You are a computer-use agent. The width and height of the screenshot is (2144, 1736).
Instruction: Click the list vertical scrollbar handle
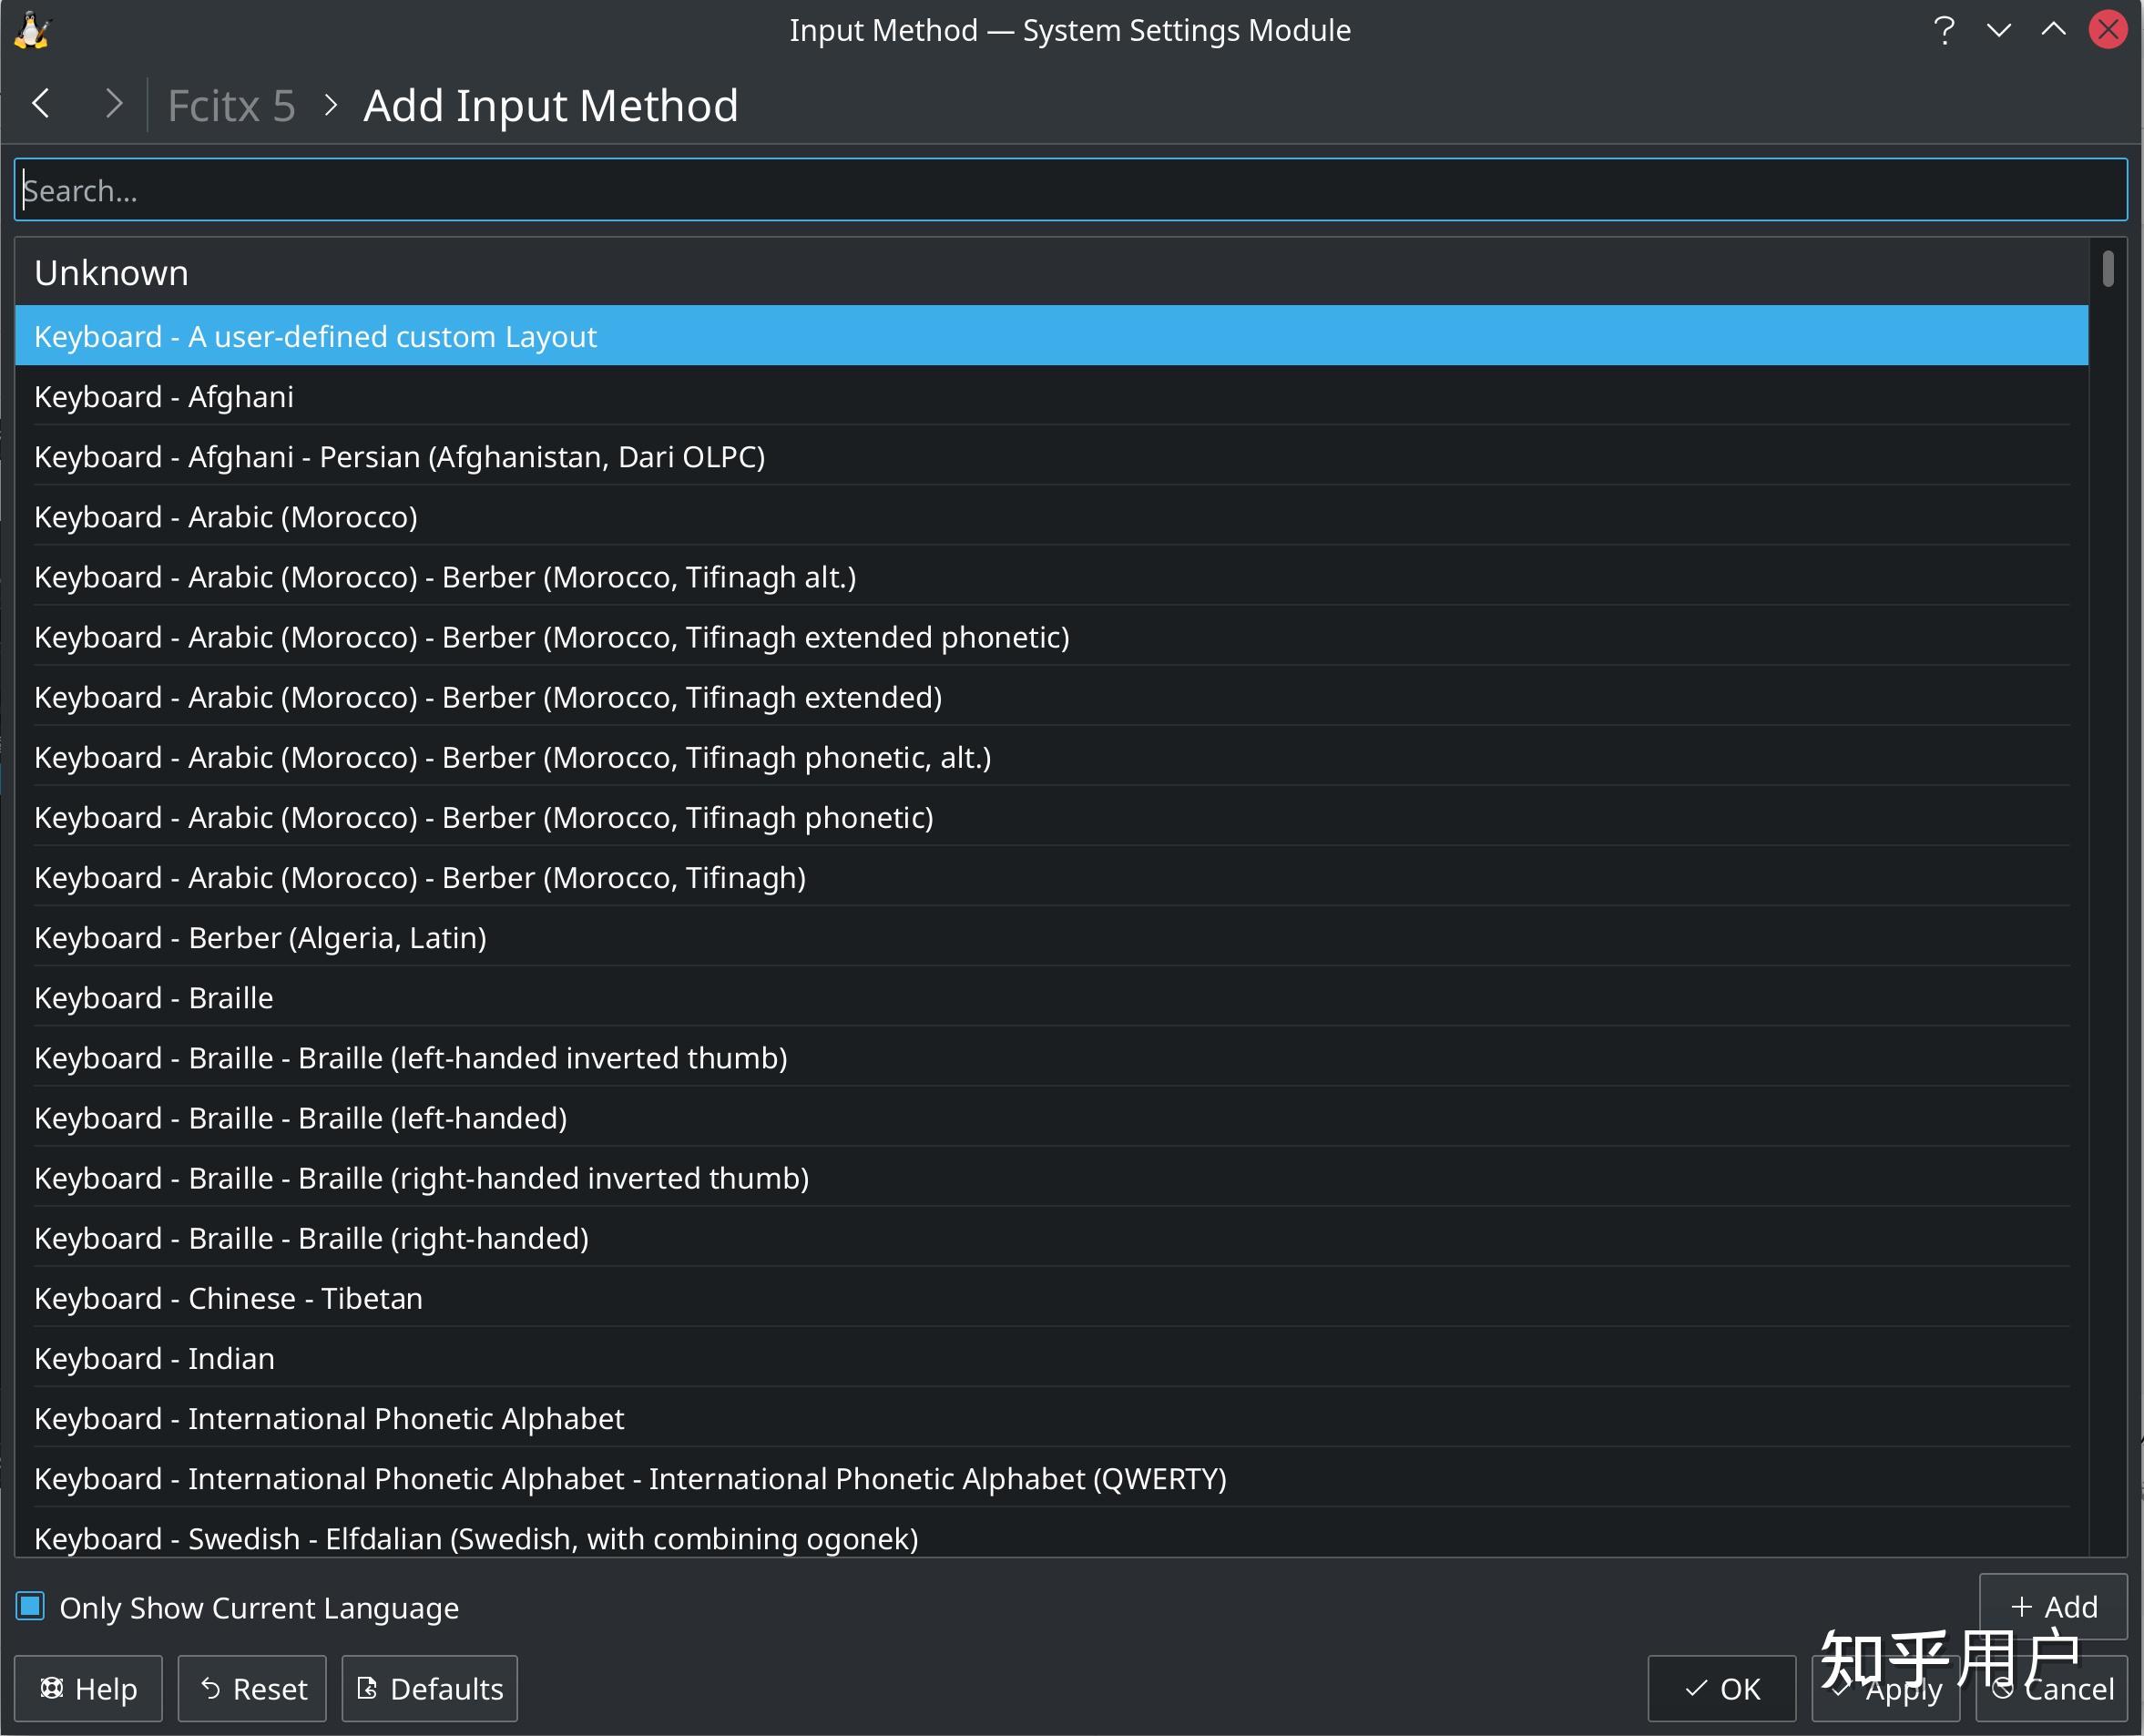pos(2107,269)
